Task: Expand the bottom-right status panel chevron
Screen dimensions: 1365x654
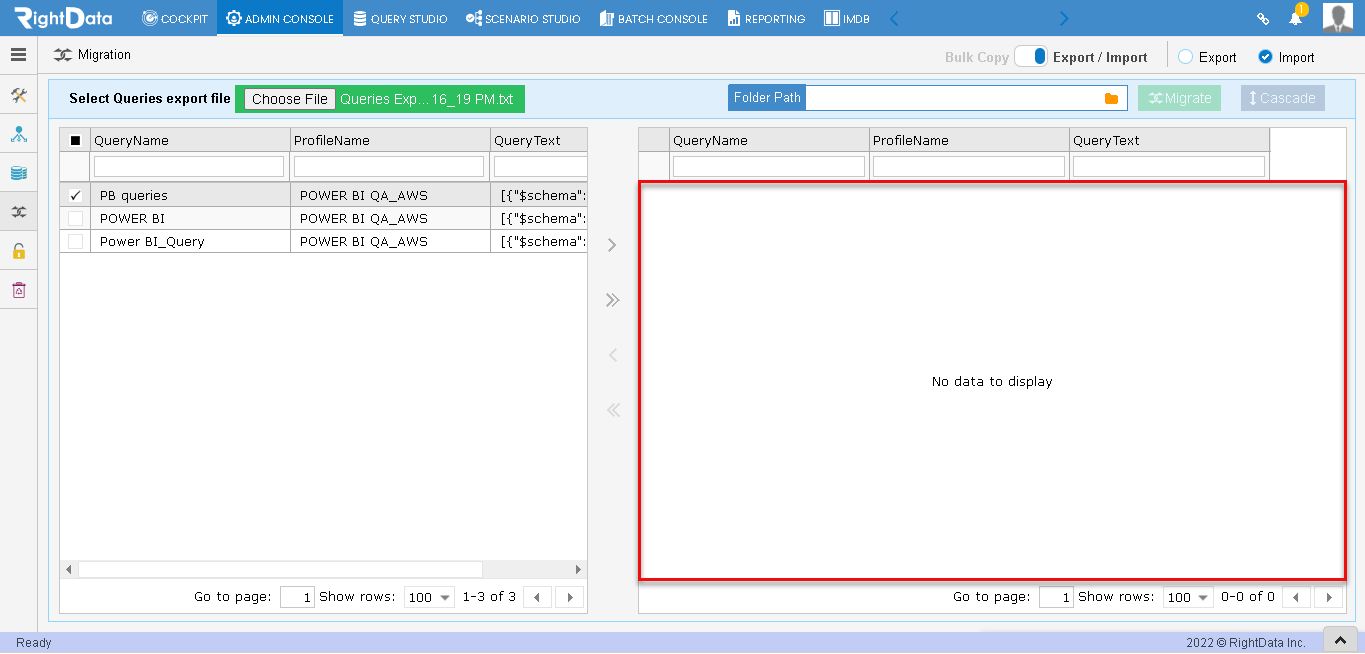Action: (1341, 640)
